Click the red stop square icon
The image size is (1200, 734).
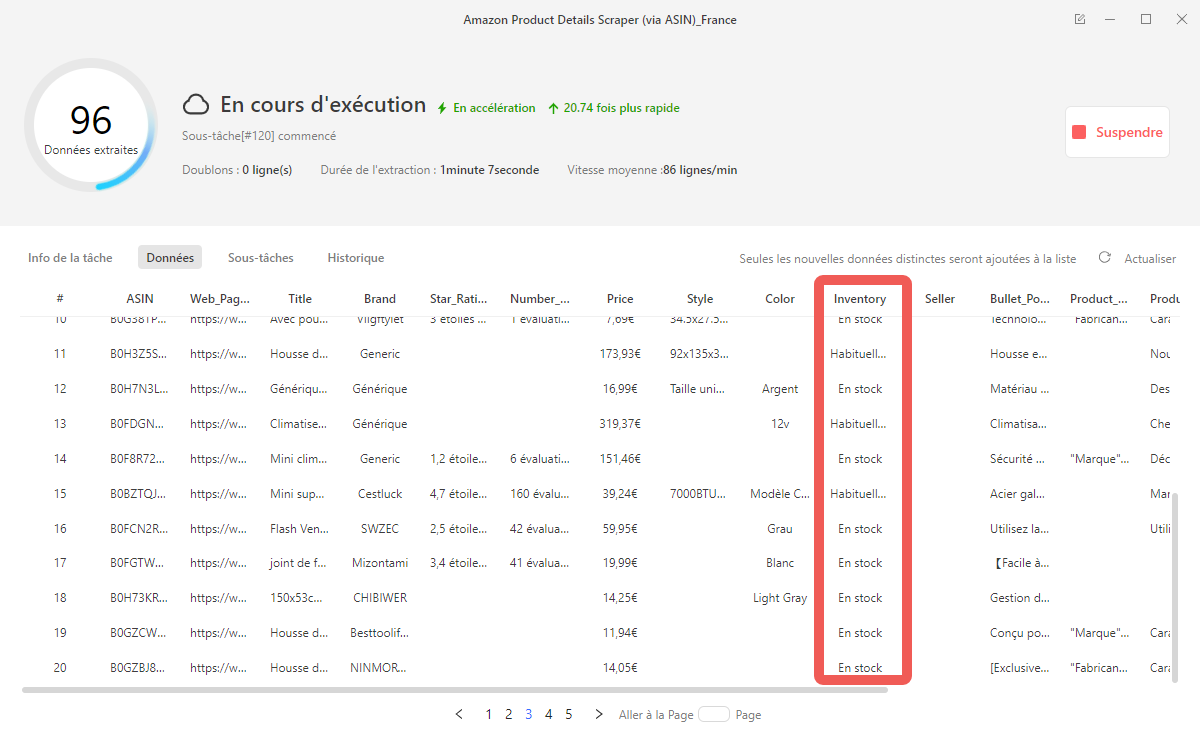tap(1079, 132)
